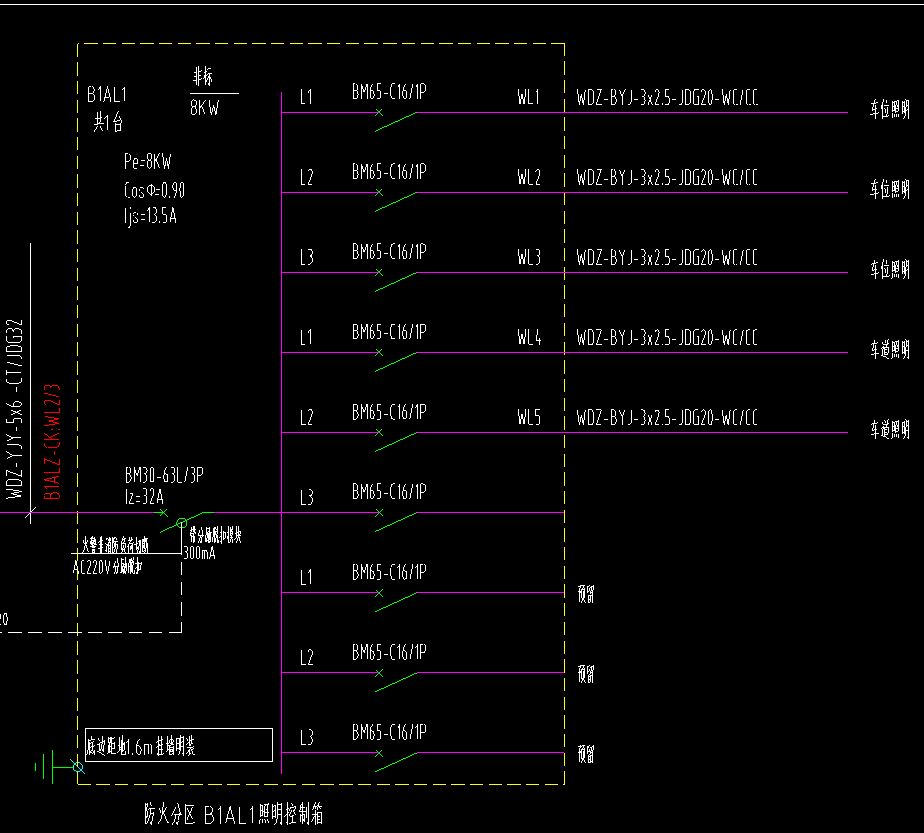
Task: Select WDZ-BYJ-3x2.5 cable spec on WL1 row
Action: (666, 97)
